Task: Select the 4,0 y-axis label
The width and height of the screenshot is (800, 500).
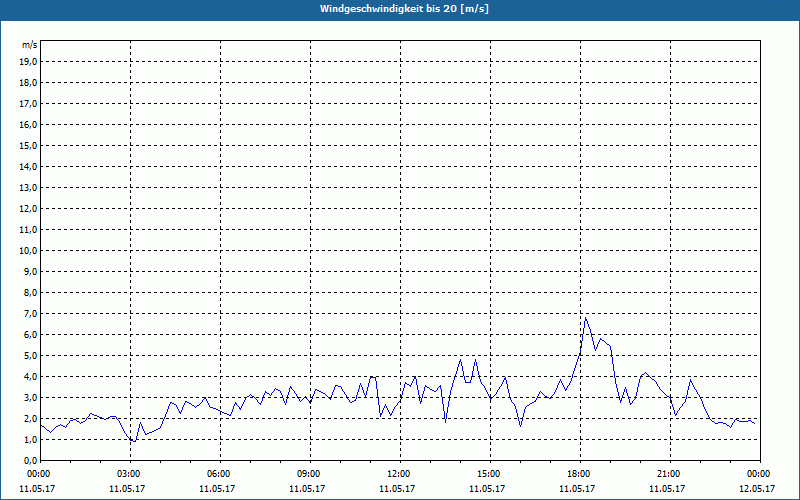Action: click(30, 377)
